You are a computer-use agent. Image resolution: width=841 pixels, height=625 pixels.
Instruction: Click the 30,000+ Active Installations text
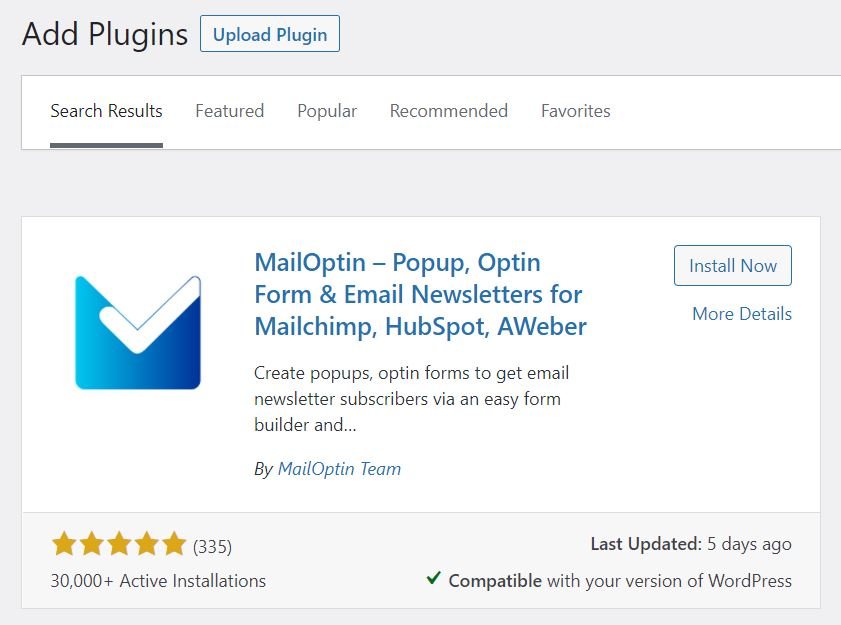pyautogui.click(x=158, y=581)
